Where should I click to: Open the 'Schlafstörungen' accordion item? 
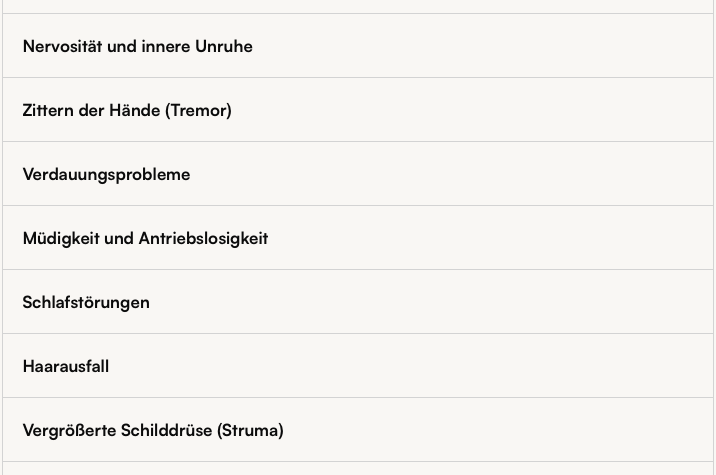coord(358,302)
